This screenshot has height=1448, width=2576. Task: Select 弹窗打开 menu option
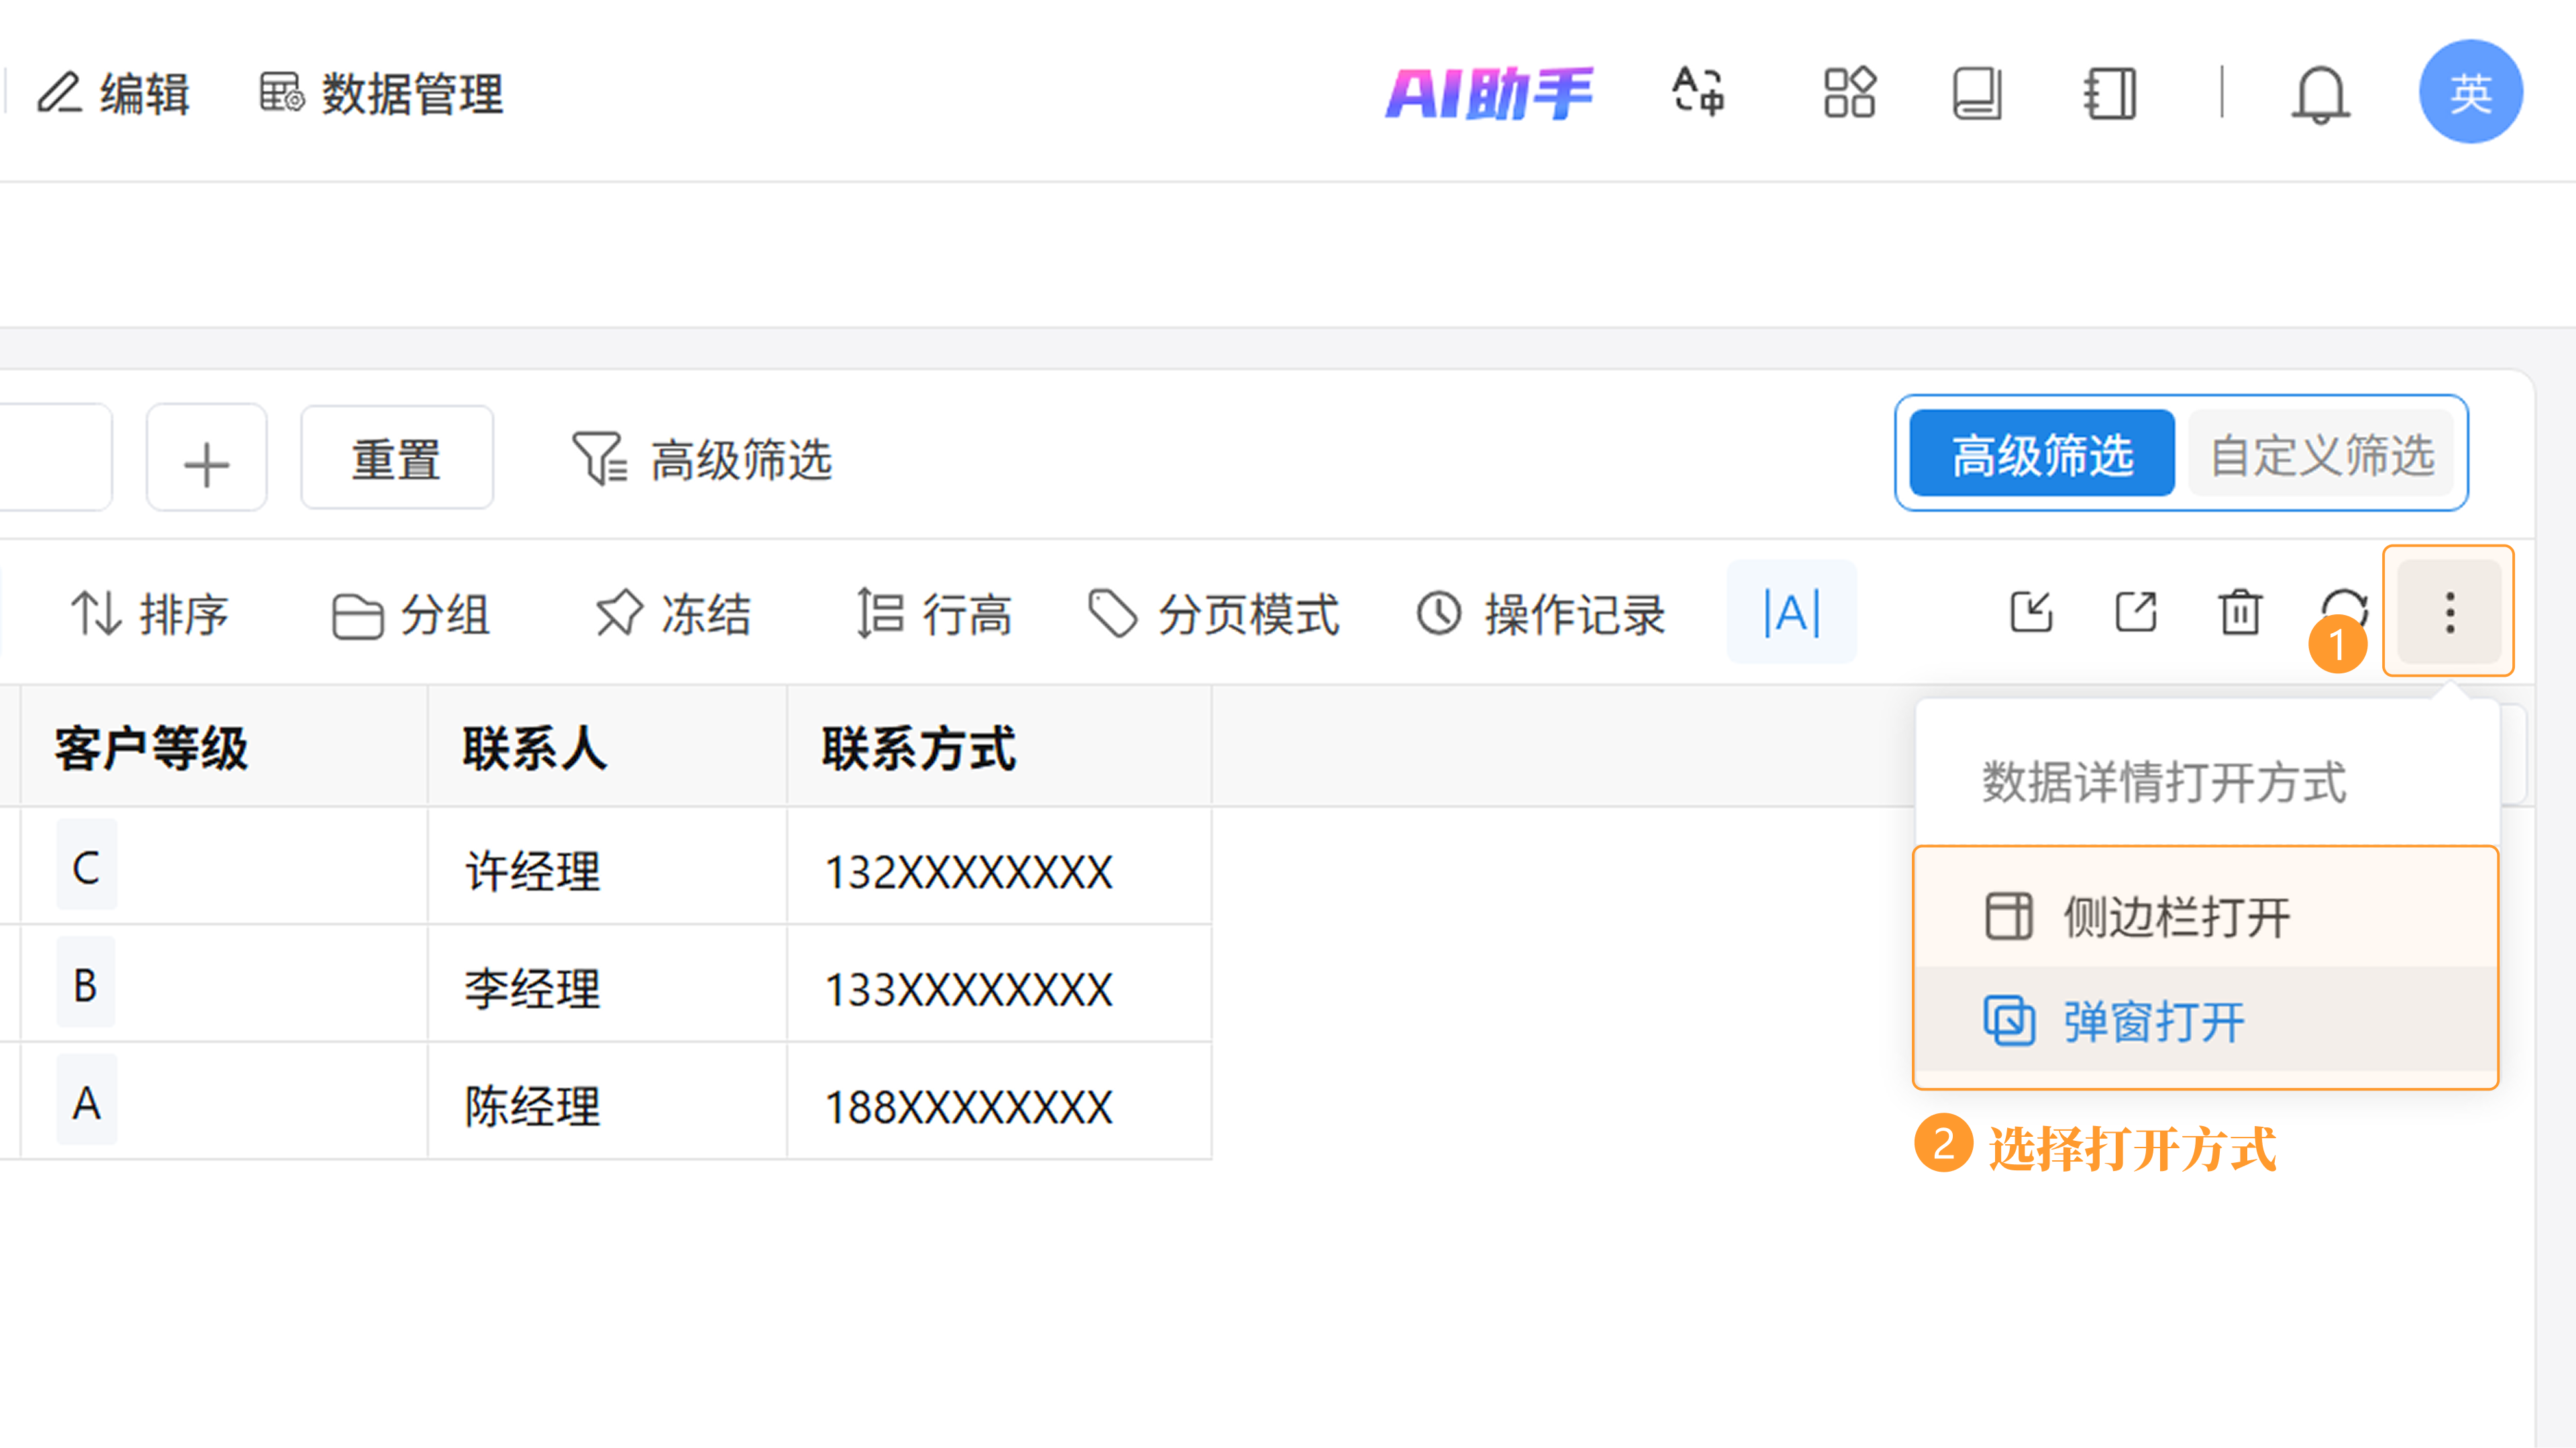pos(2154,1021)
